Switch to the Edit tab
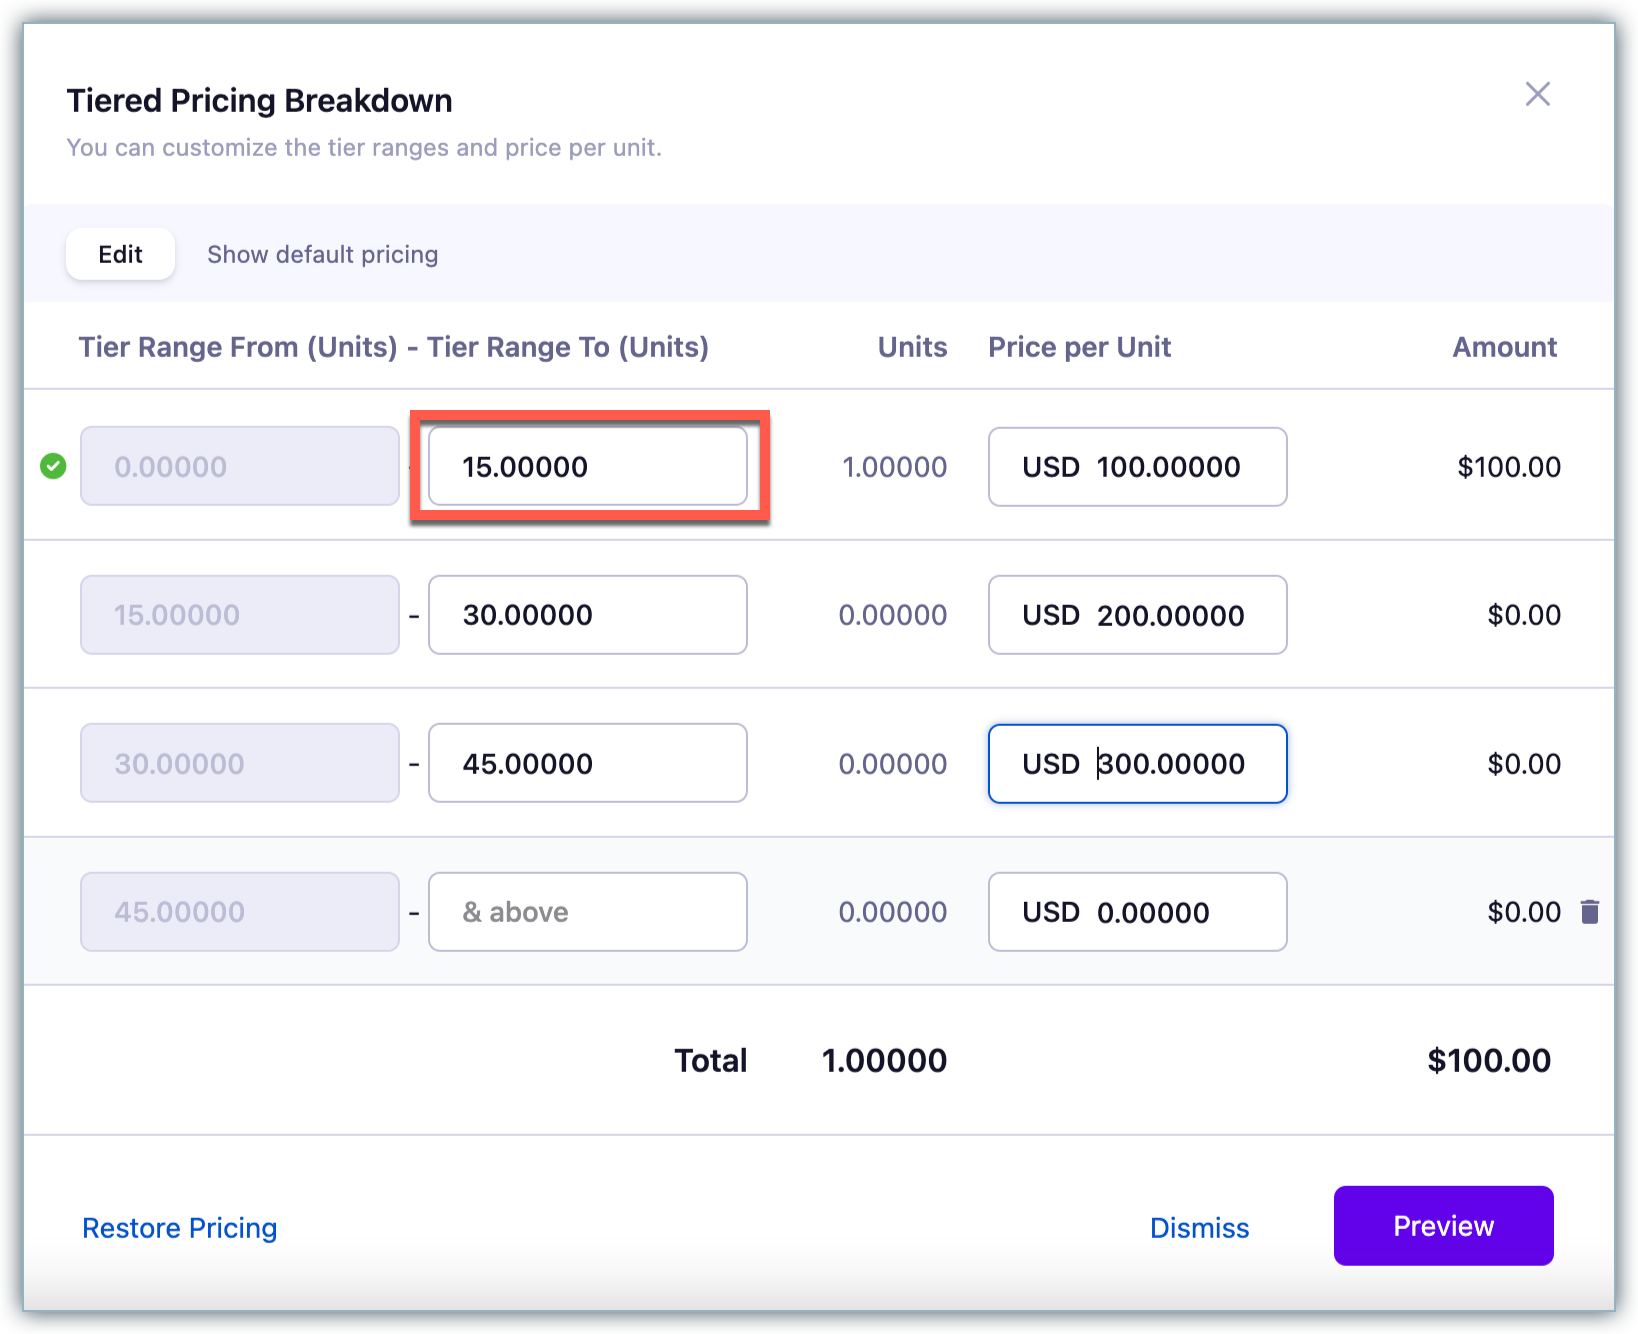Screen dimensions: 1638x1334 coord(120,254)
